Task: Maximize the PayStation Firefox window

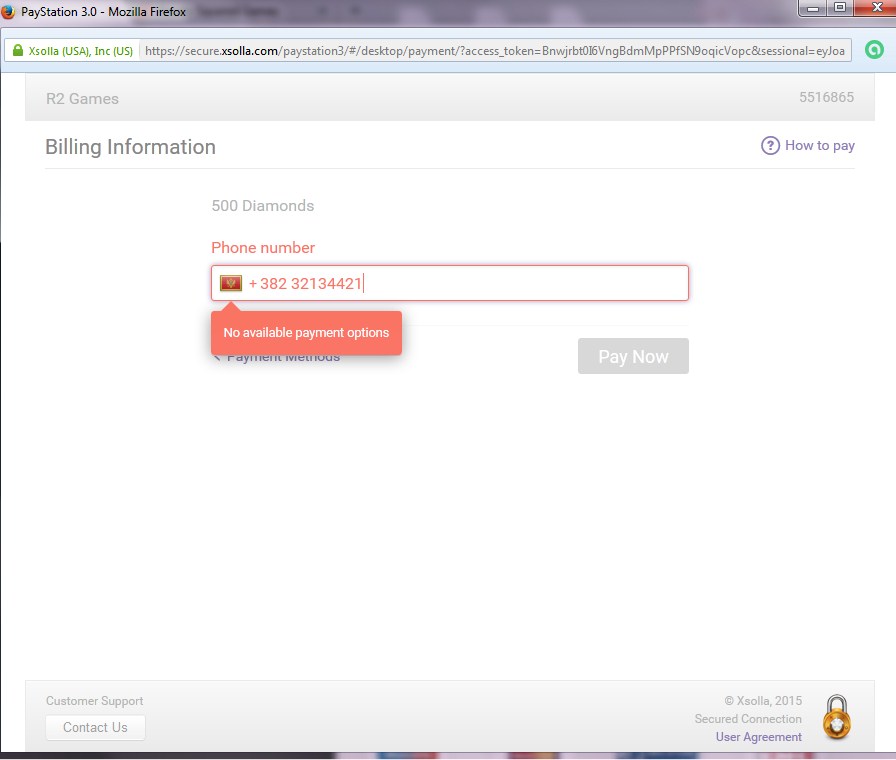Action: point(839,8)
